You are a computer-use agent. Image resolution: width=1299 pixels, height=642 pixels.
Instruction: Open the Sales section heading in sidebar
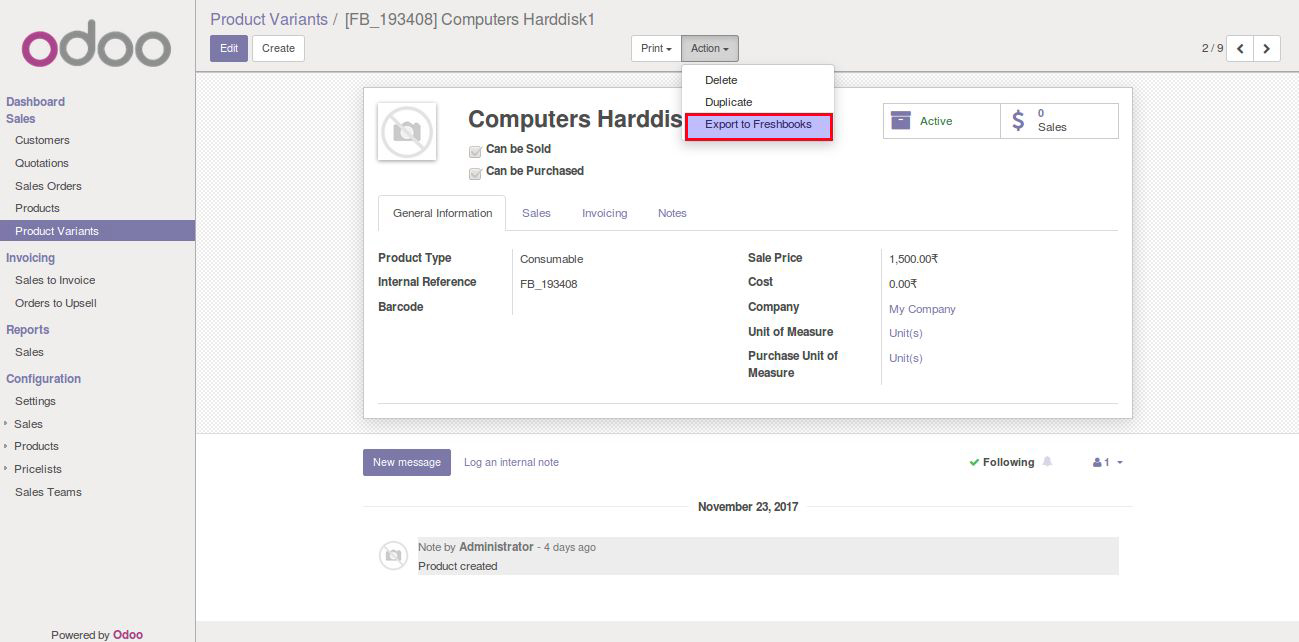(x=21, y=119)
